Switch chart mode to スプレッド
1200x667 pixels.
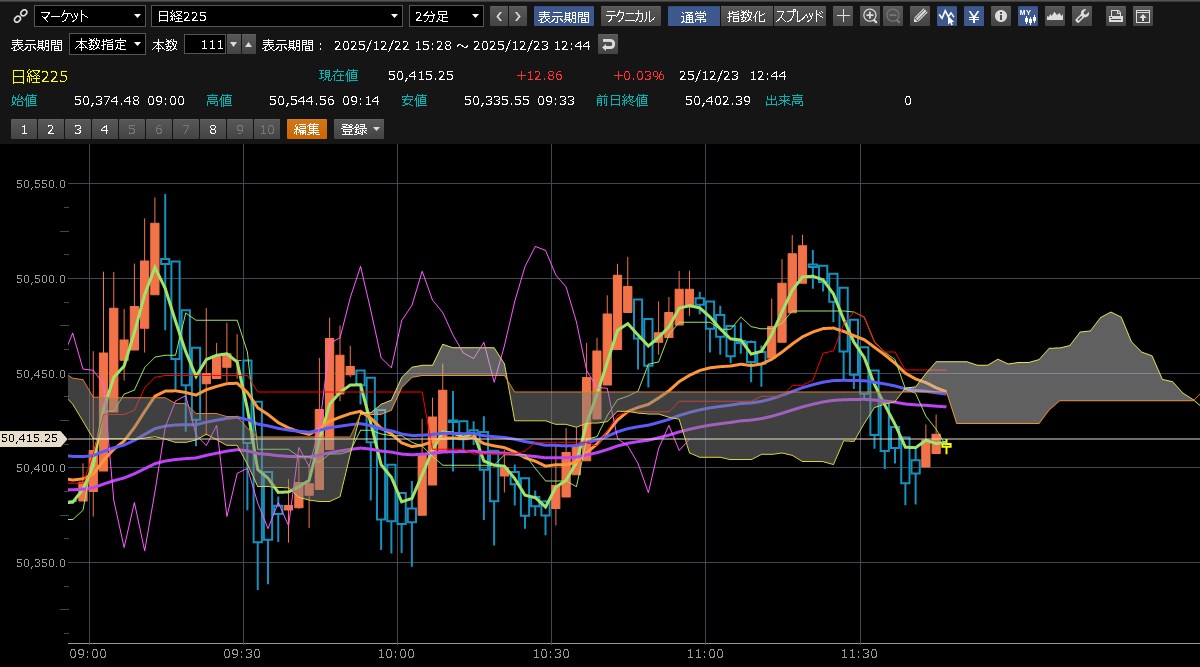800,16
